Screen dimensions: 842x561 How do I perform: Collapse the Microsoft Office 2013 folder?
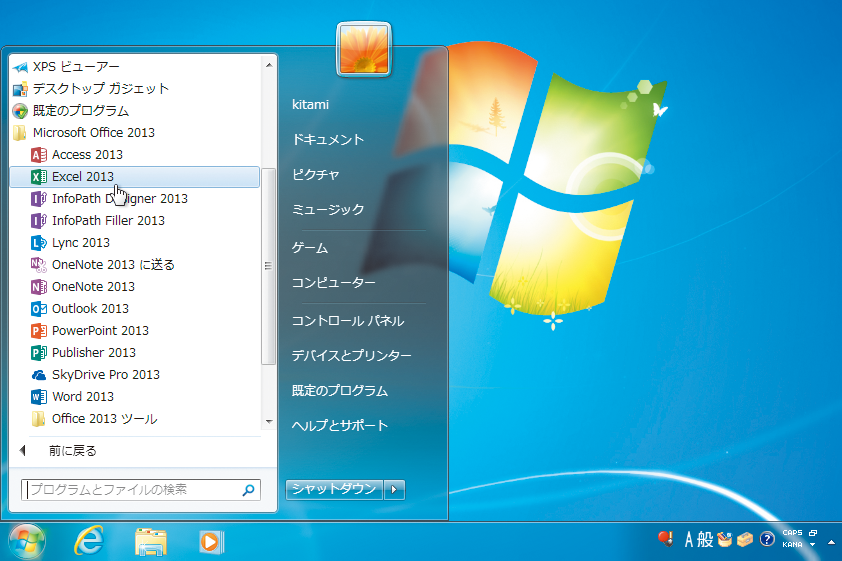pos(83,133)
